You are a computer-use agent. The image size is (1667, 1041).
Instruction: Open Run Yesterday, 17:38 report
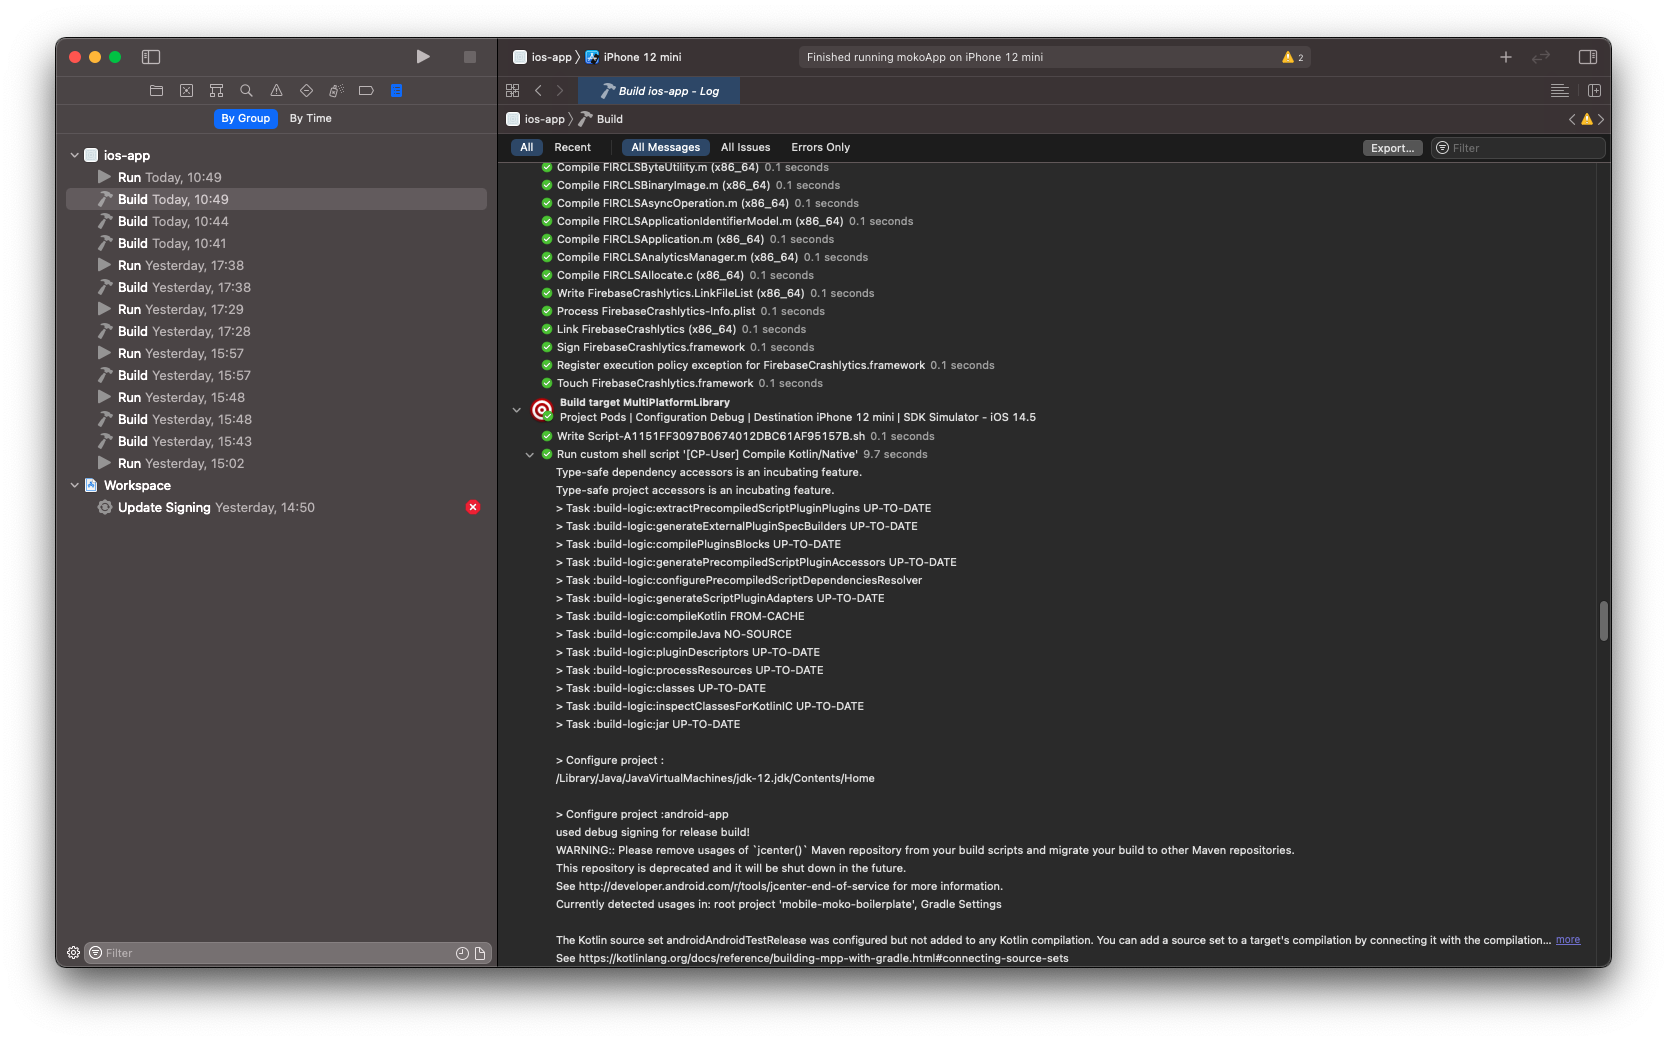[276, 265]
